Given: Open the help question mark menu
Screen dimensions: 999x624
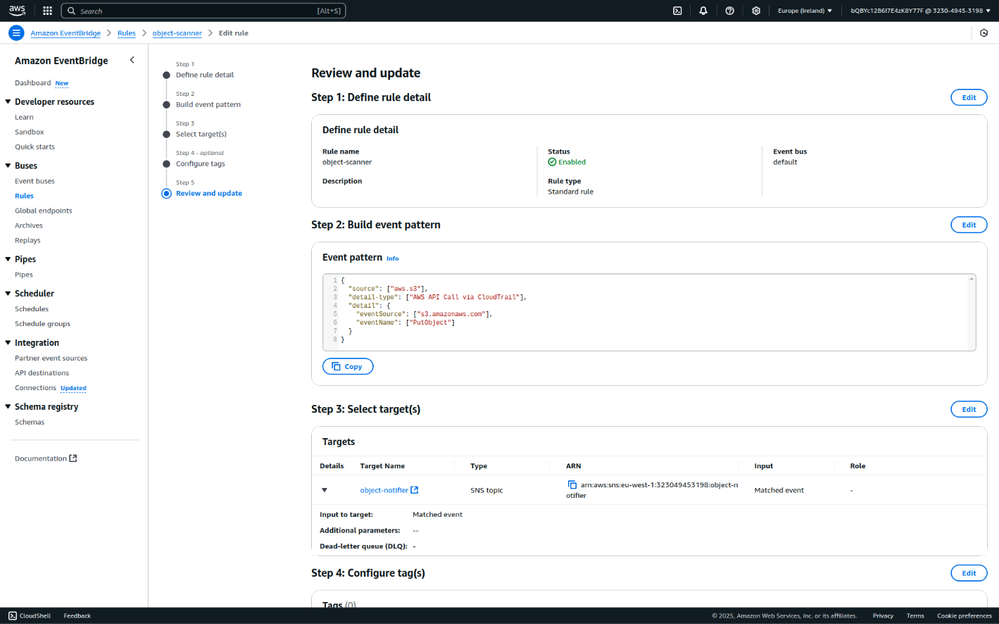Looking at the screenshot, I should pos(729,11).
